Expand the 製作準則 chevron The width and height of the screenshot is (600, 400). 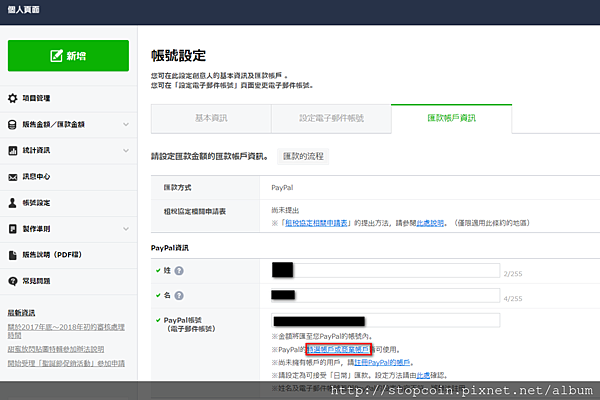(x=126, y=229)
